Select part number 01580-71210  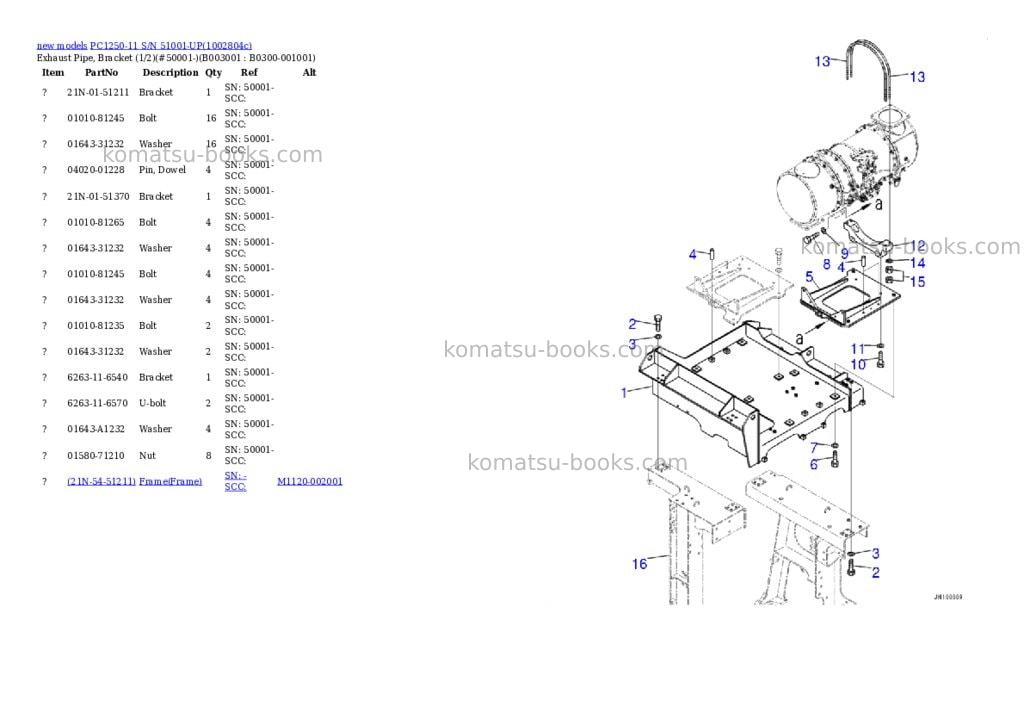click(x=95, y=455)
